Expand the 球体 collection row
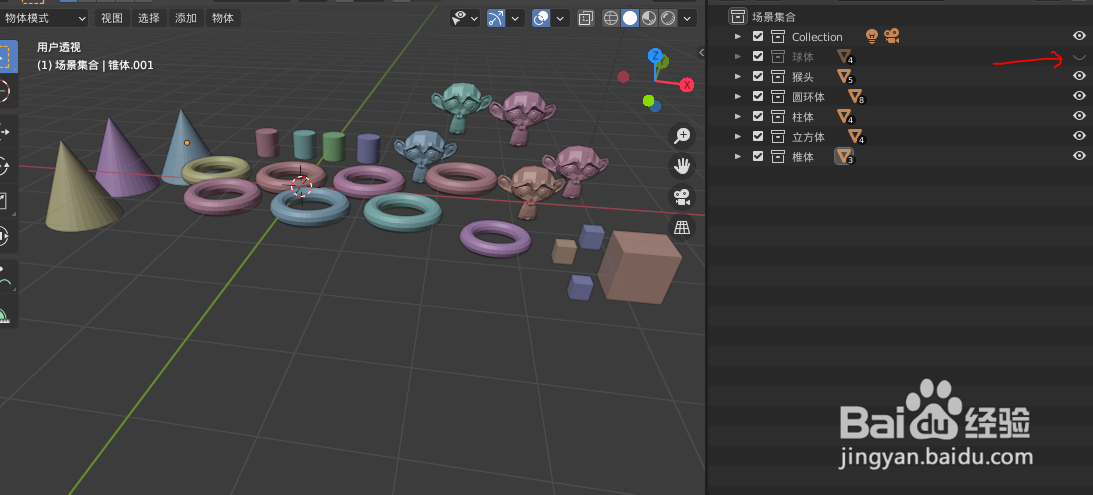The height and width of the screenshot is (495, 1093). coord(738,56)
